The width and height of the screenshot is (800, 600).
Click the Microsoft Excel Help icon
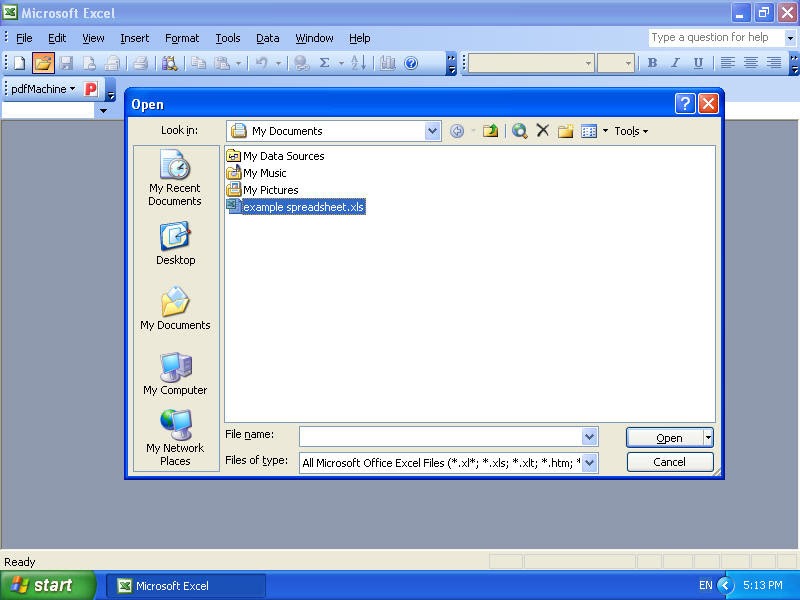tap(410, 62)
